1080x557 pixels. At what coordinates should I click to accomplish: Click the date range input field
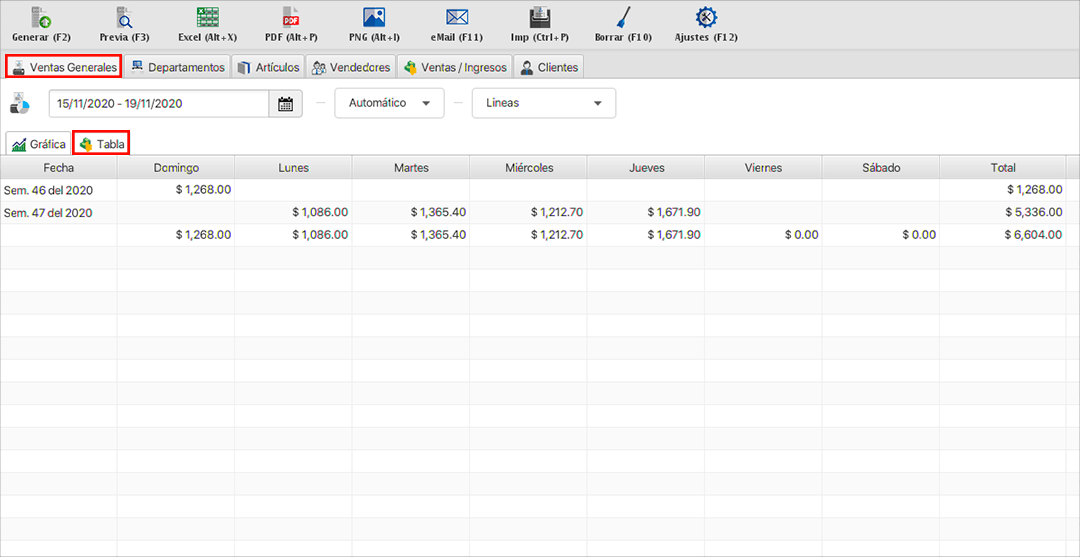click(160, 104)
